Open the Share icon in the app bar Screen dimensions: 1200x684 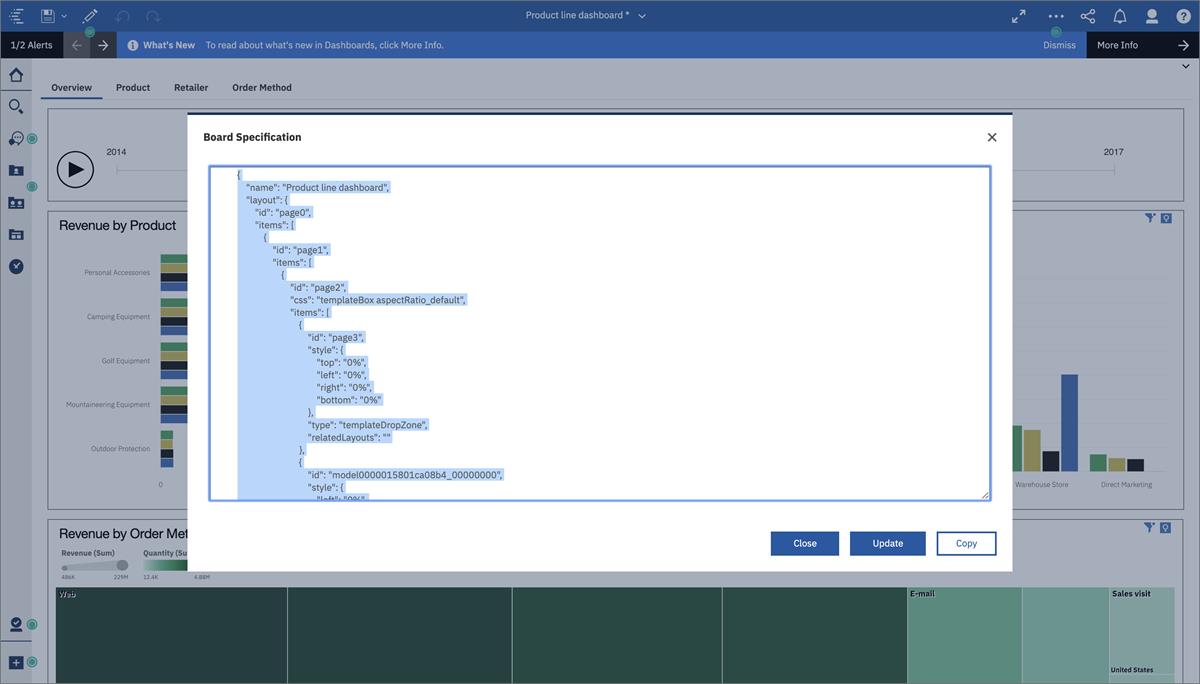pos(1086,15)
